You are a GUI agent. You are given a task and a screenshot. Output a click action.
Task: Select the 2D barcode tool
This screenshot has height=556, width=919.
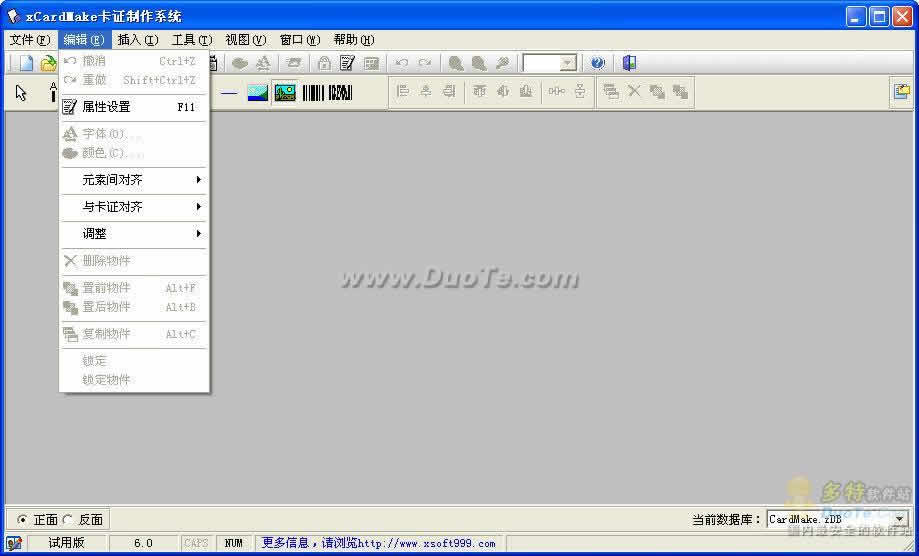point(341,93)
